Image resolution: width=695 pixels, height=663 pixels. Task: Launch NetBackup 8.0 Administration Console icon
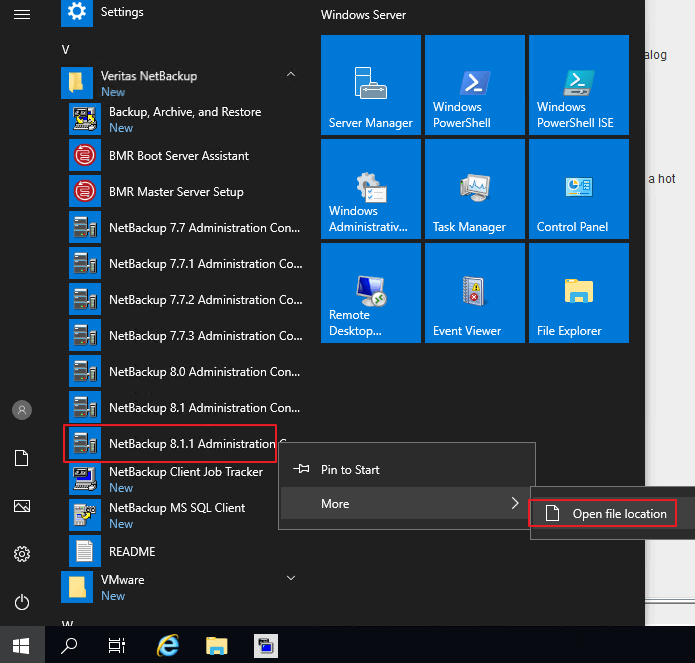coord(85,371)
